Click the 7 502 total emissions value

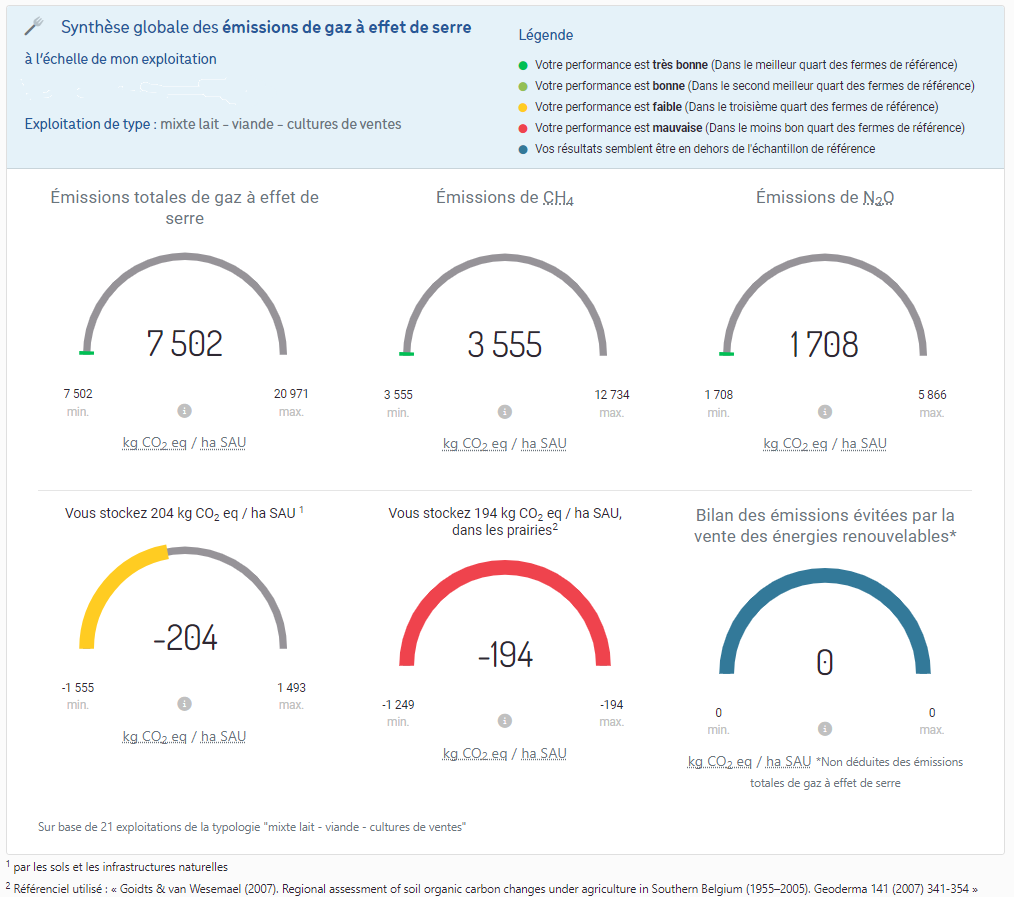coord(185,343)
